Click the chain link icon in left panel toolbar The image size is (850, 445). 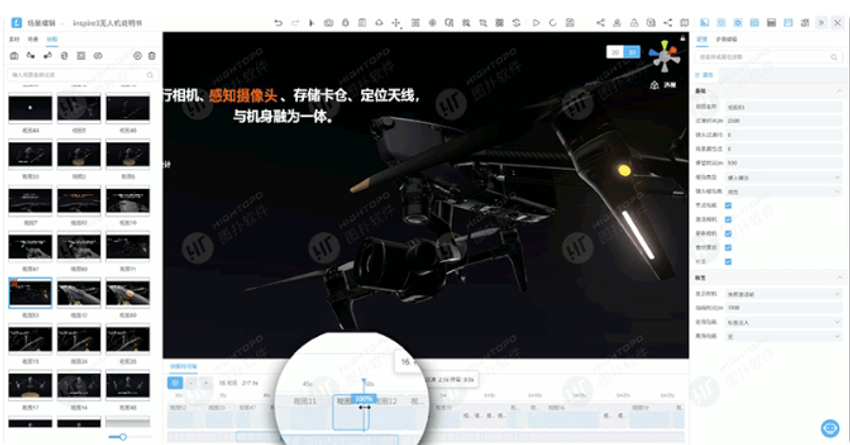[x=98, y=55]
